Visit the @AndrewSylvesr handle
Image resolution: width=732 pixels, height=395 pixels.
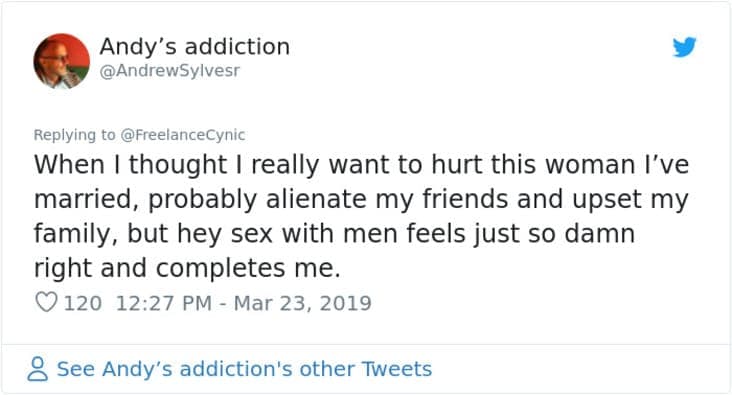[x=170, y=71]
